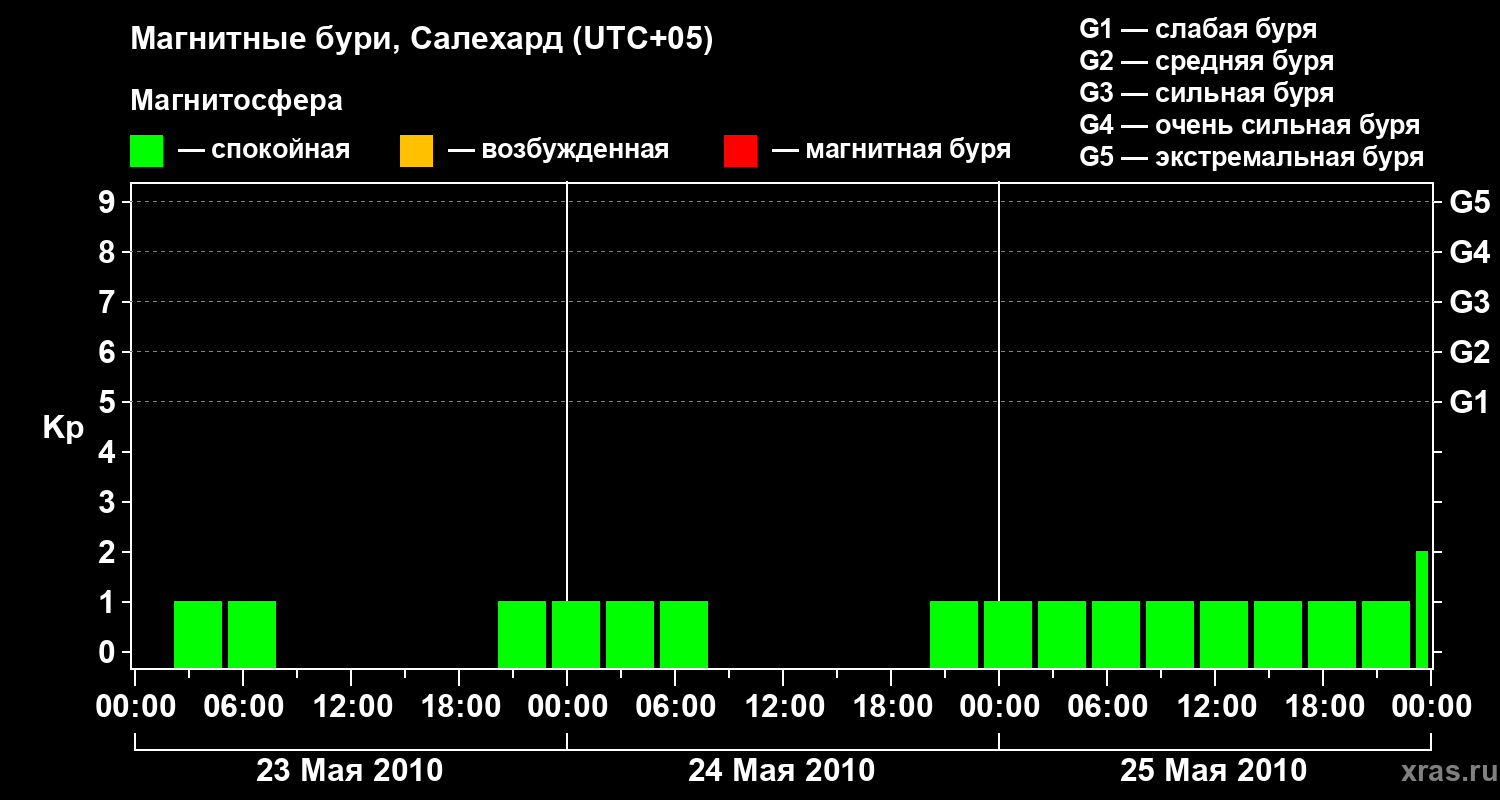This screenshot has width=1500, height=800.
Task: Click the green bar crossing midnight into 25 Мая
Action: pyautogui.click(x=1008, y=634)
